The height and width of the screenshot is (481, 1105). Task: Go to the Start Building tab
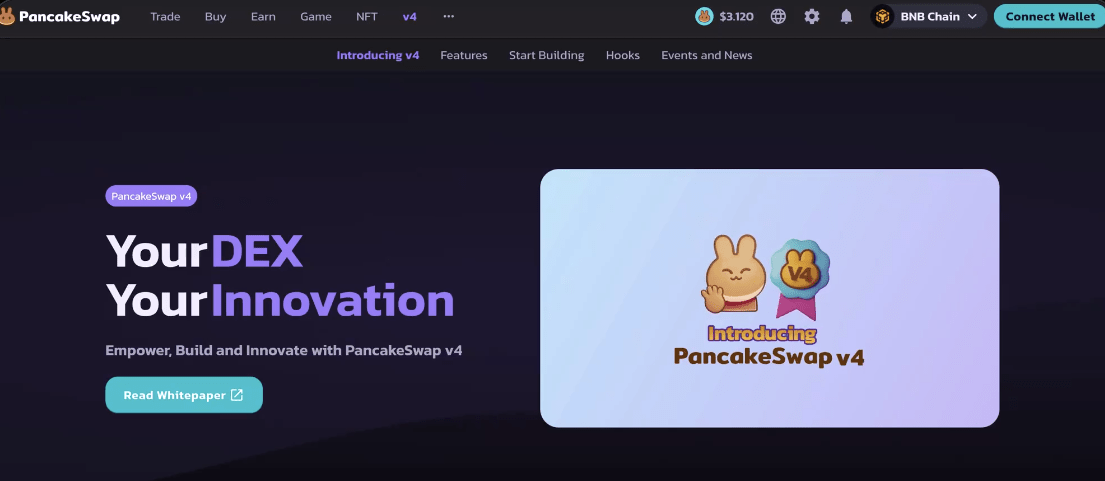tap(546, 55)
